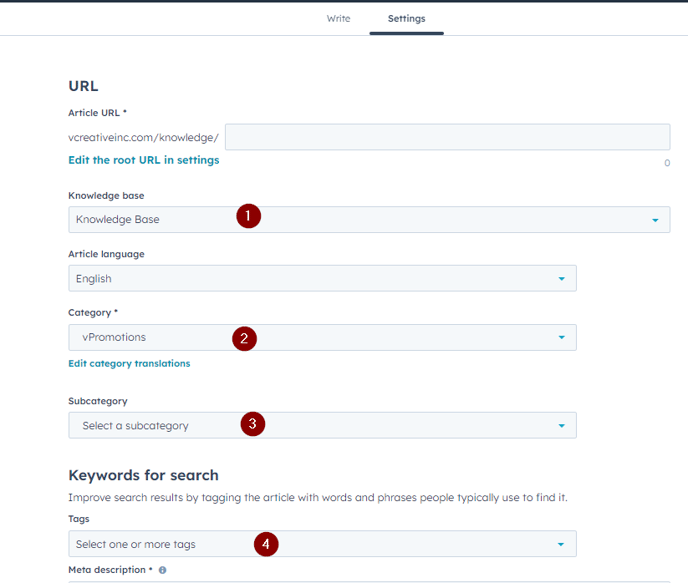Open the English language dropdown
The width and height of the screenshot is (688, 583).
point(322,278)
